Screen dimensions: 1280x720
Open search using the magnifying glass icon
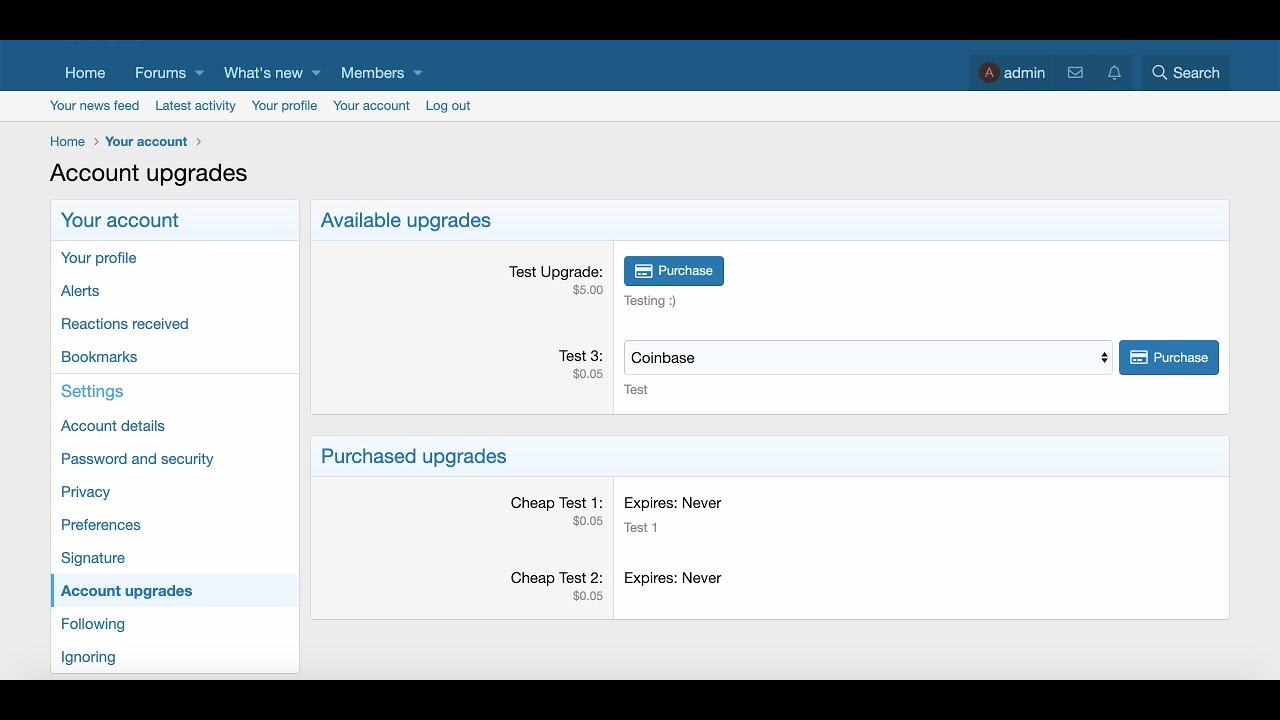[1159, 72]
